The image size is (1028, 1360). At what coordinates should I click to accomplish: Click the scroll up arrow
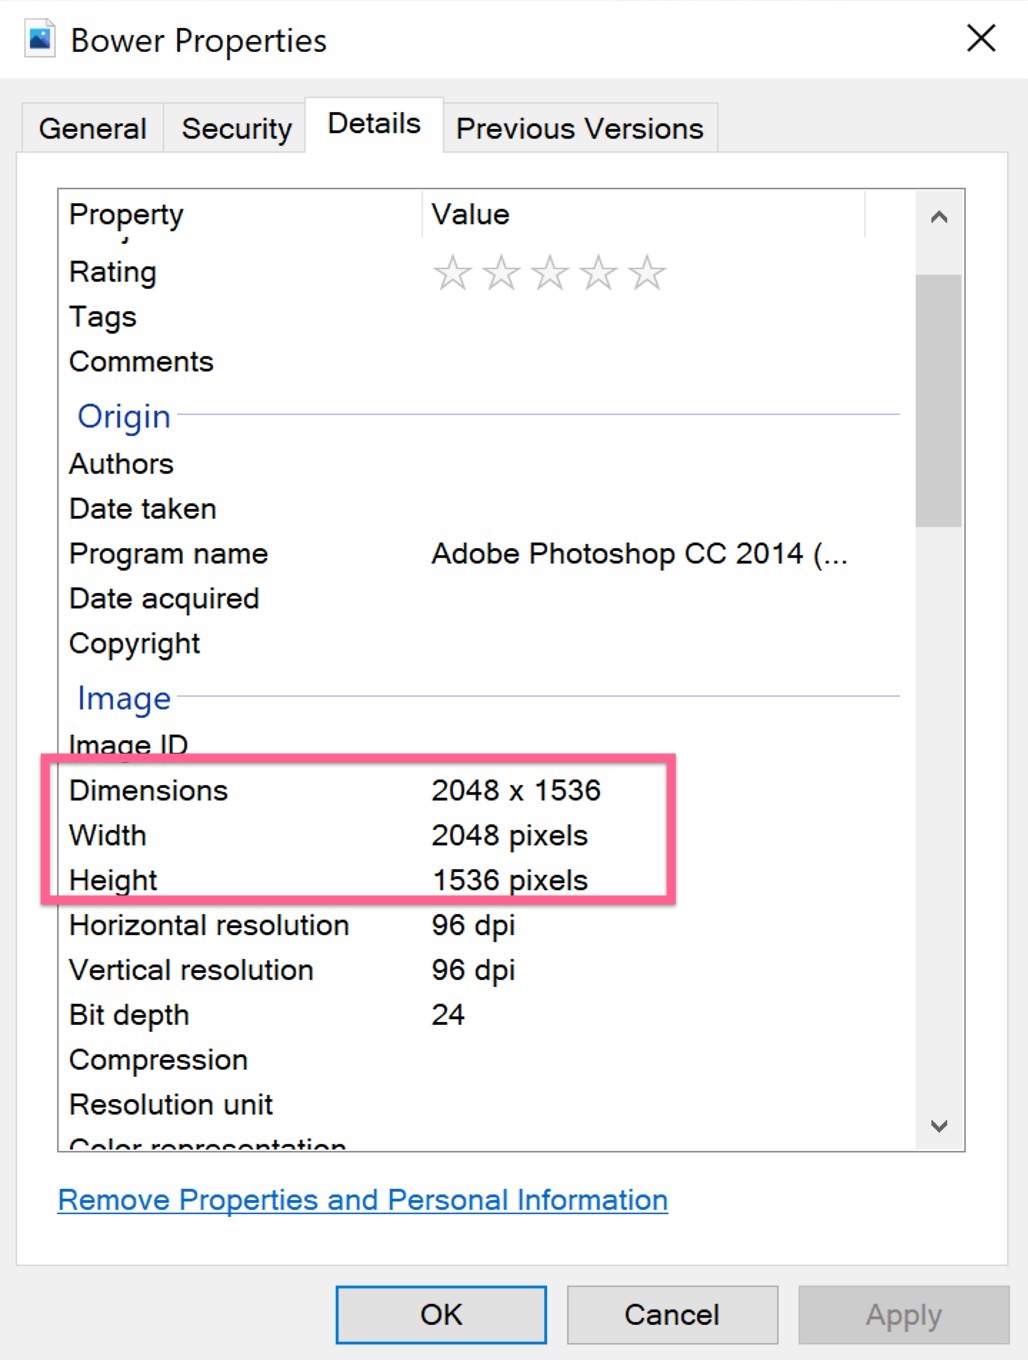click(938, 217)
